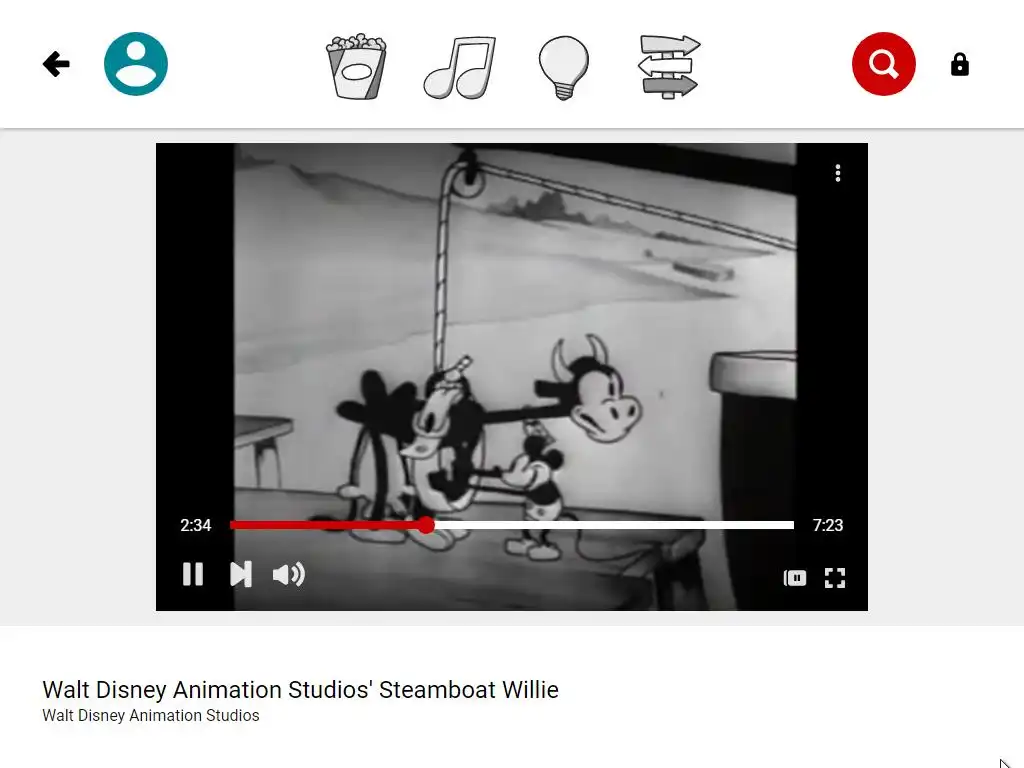Open the lightbulb Learning category
1024x768 pixels.
tap(564, 67)
